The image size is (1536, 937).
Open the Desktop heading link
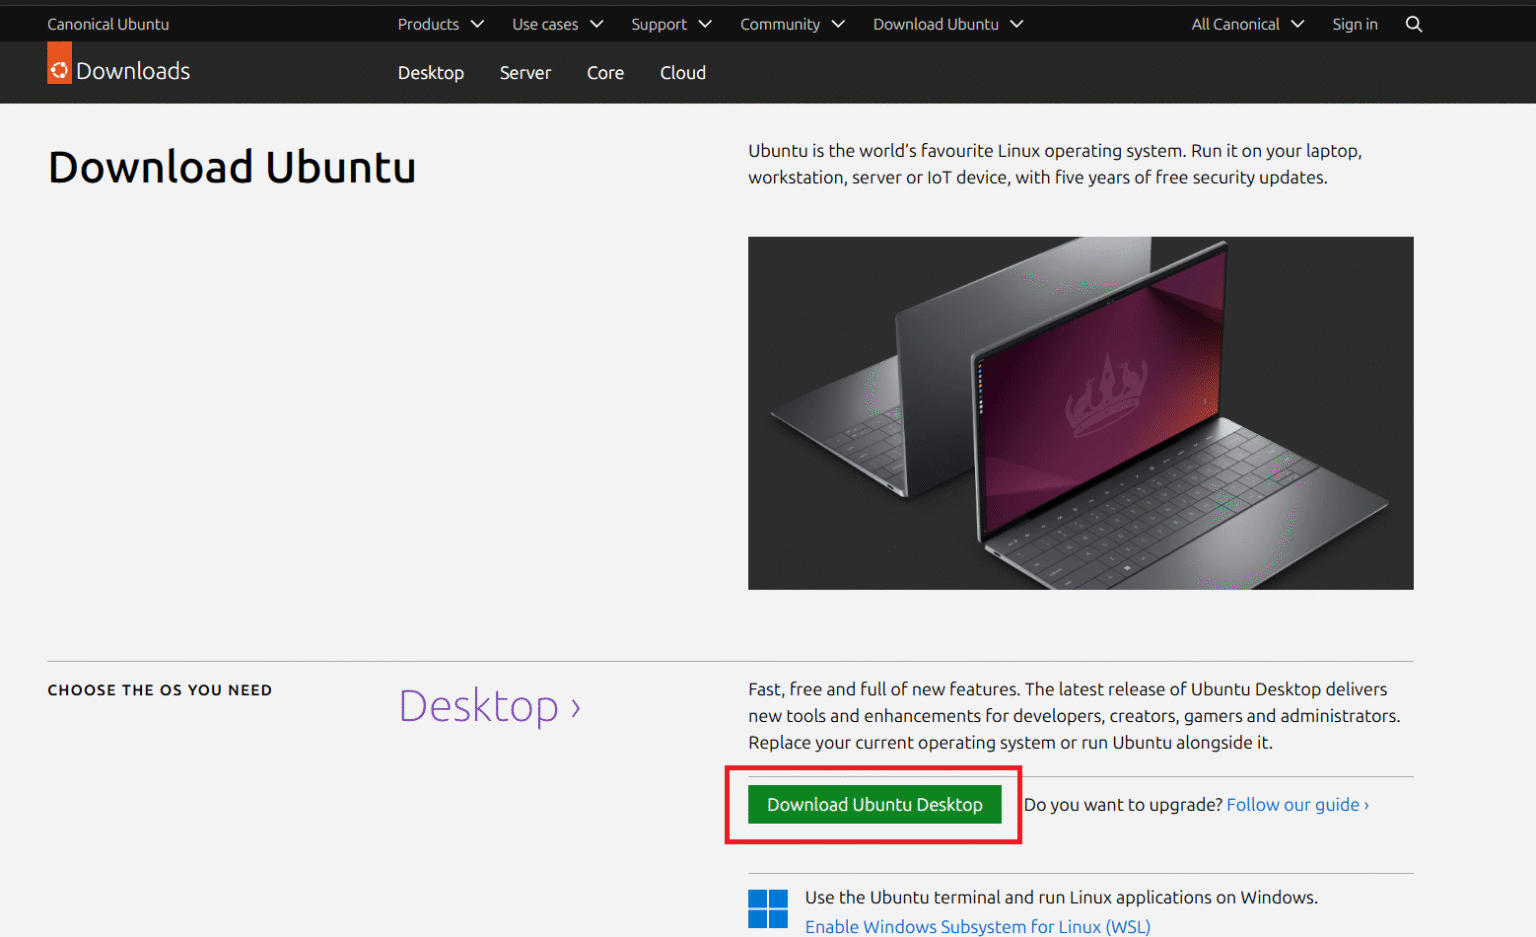pos(489,705)
